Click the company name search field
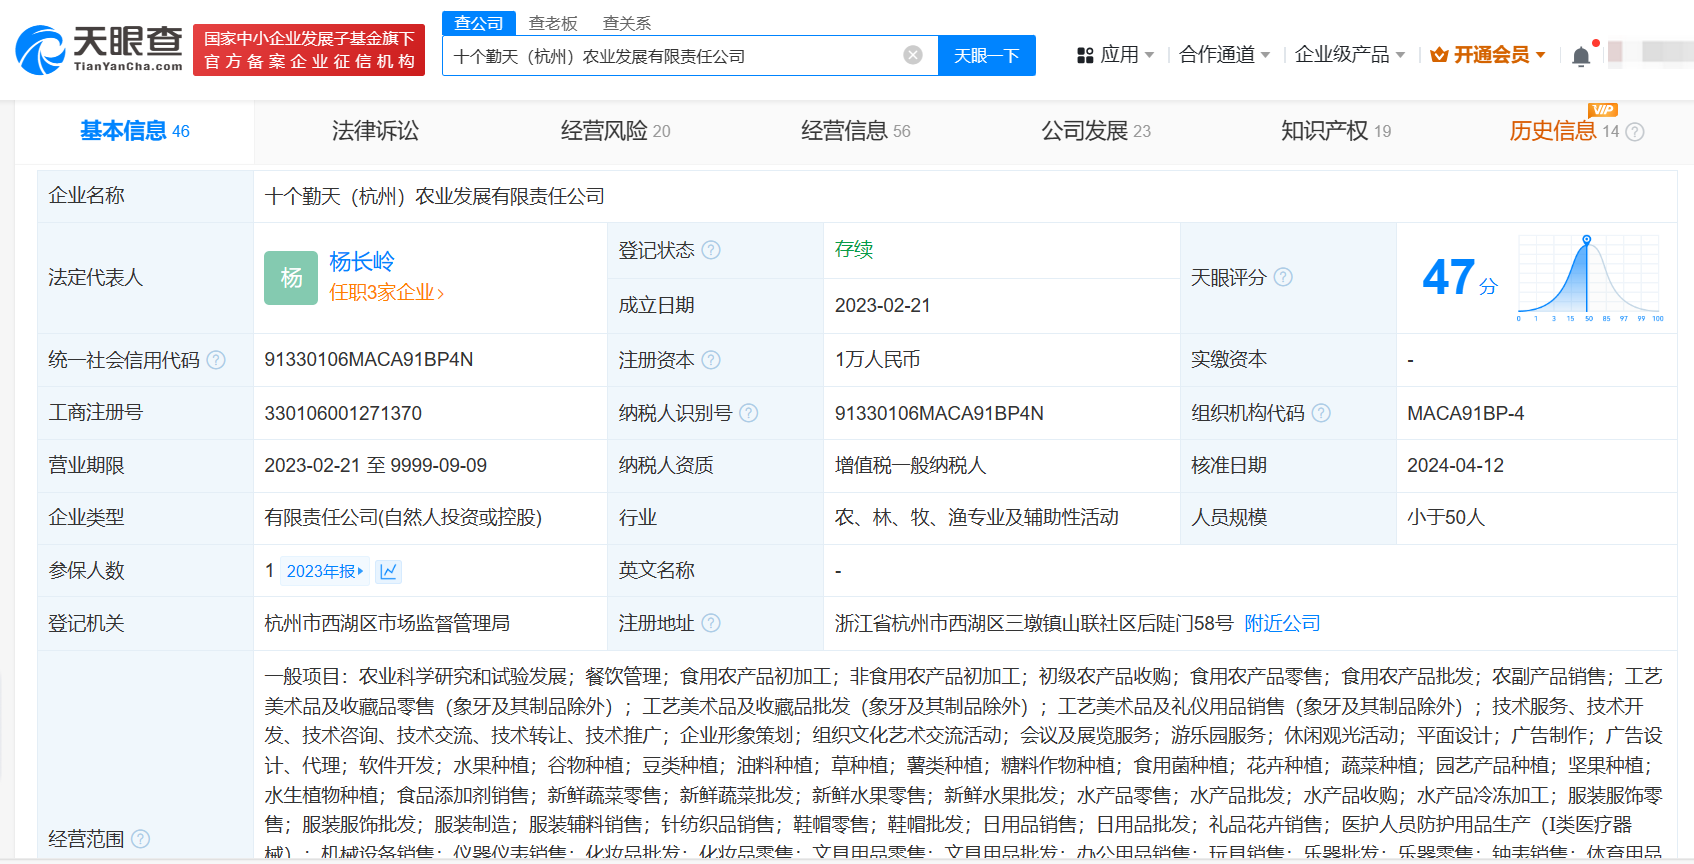1694x864 pixels. pyautogui.click(x=670, y=56)
